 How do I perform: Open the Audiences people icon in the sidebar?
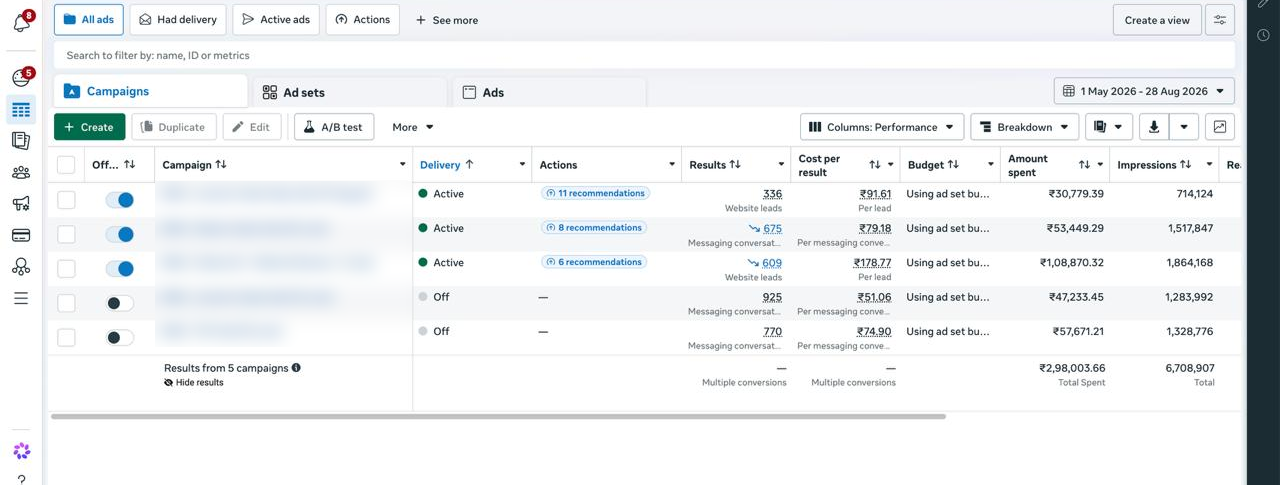pyautogui.click(x=21, y=172)
